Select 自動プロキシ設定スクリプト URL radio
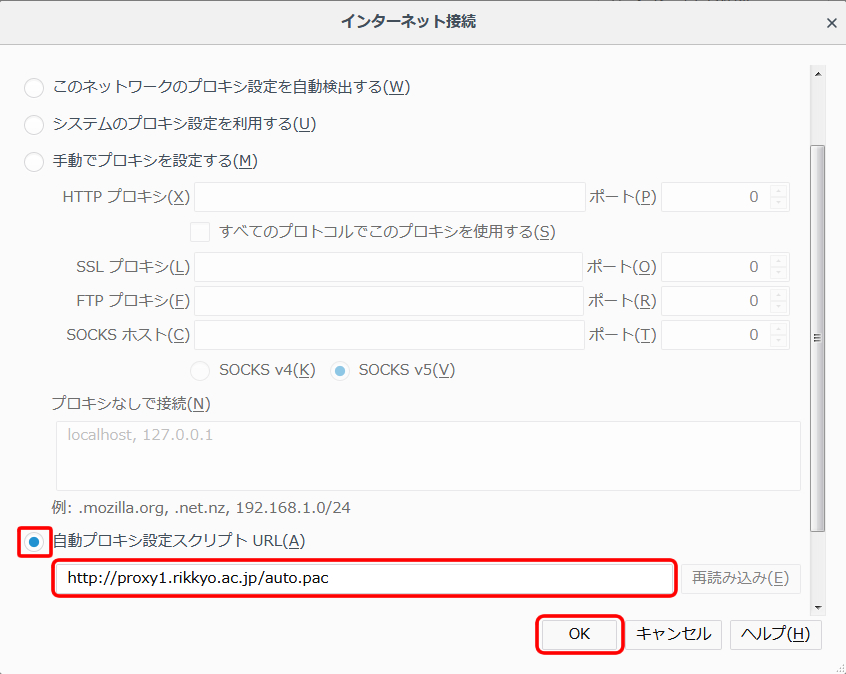This screenshot has width=846, height=674. [x=34, y=541]
